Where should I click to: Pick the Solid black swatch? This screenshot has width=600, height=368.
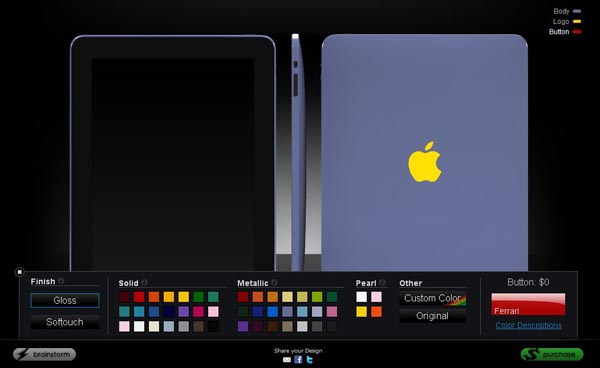click(x=214, y=327)
